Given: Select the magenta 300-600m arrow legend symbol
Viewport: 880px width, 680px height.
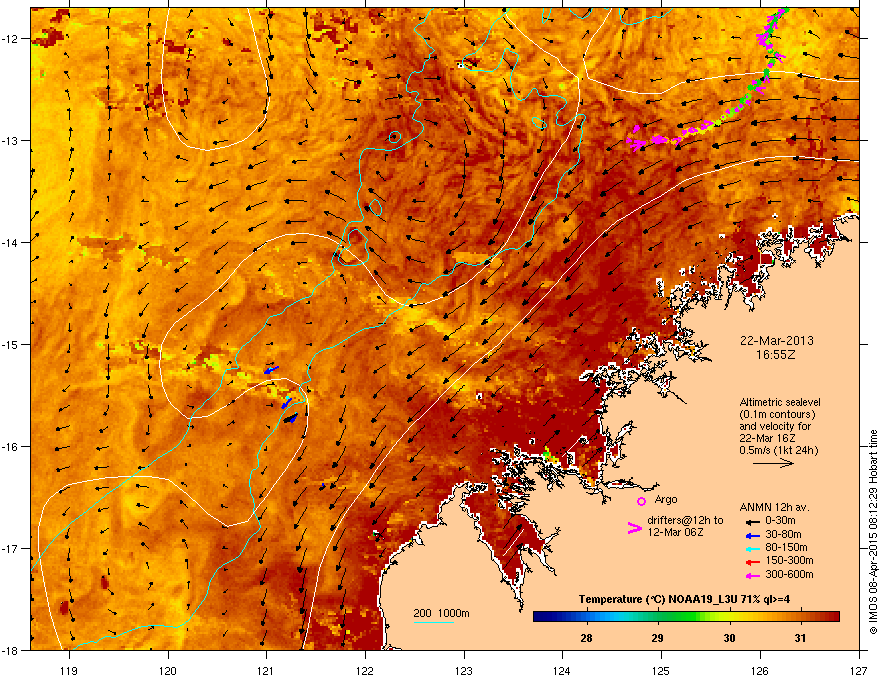Looking at the screenshot, I should pyautogui.click(x=753, y=575).
